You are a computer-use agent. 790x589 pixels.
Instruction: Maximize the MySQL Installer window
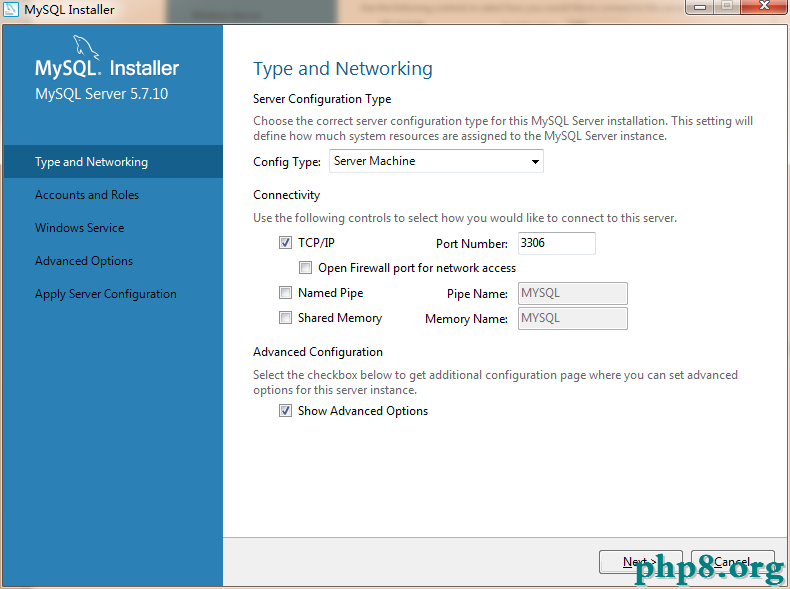(x=727, y=7)
